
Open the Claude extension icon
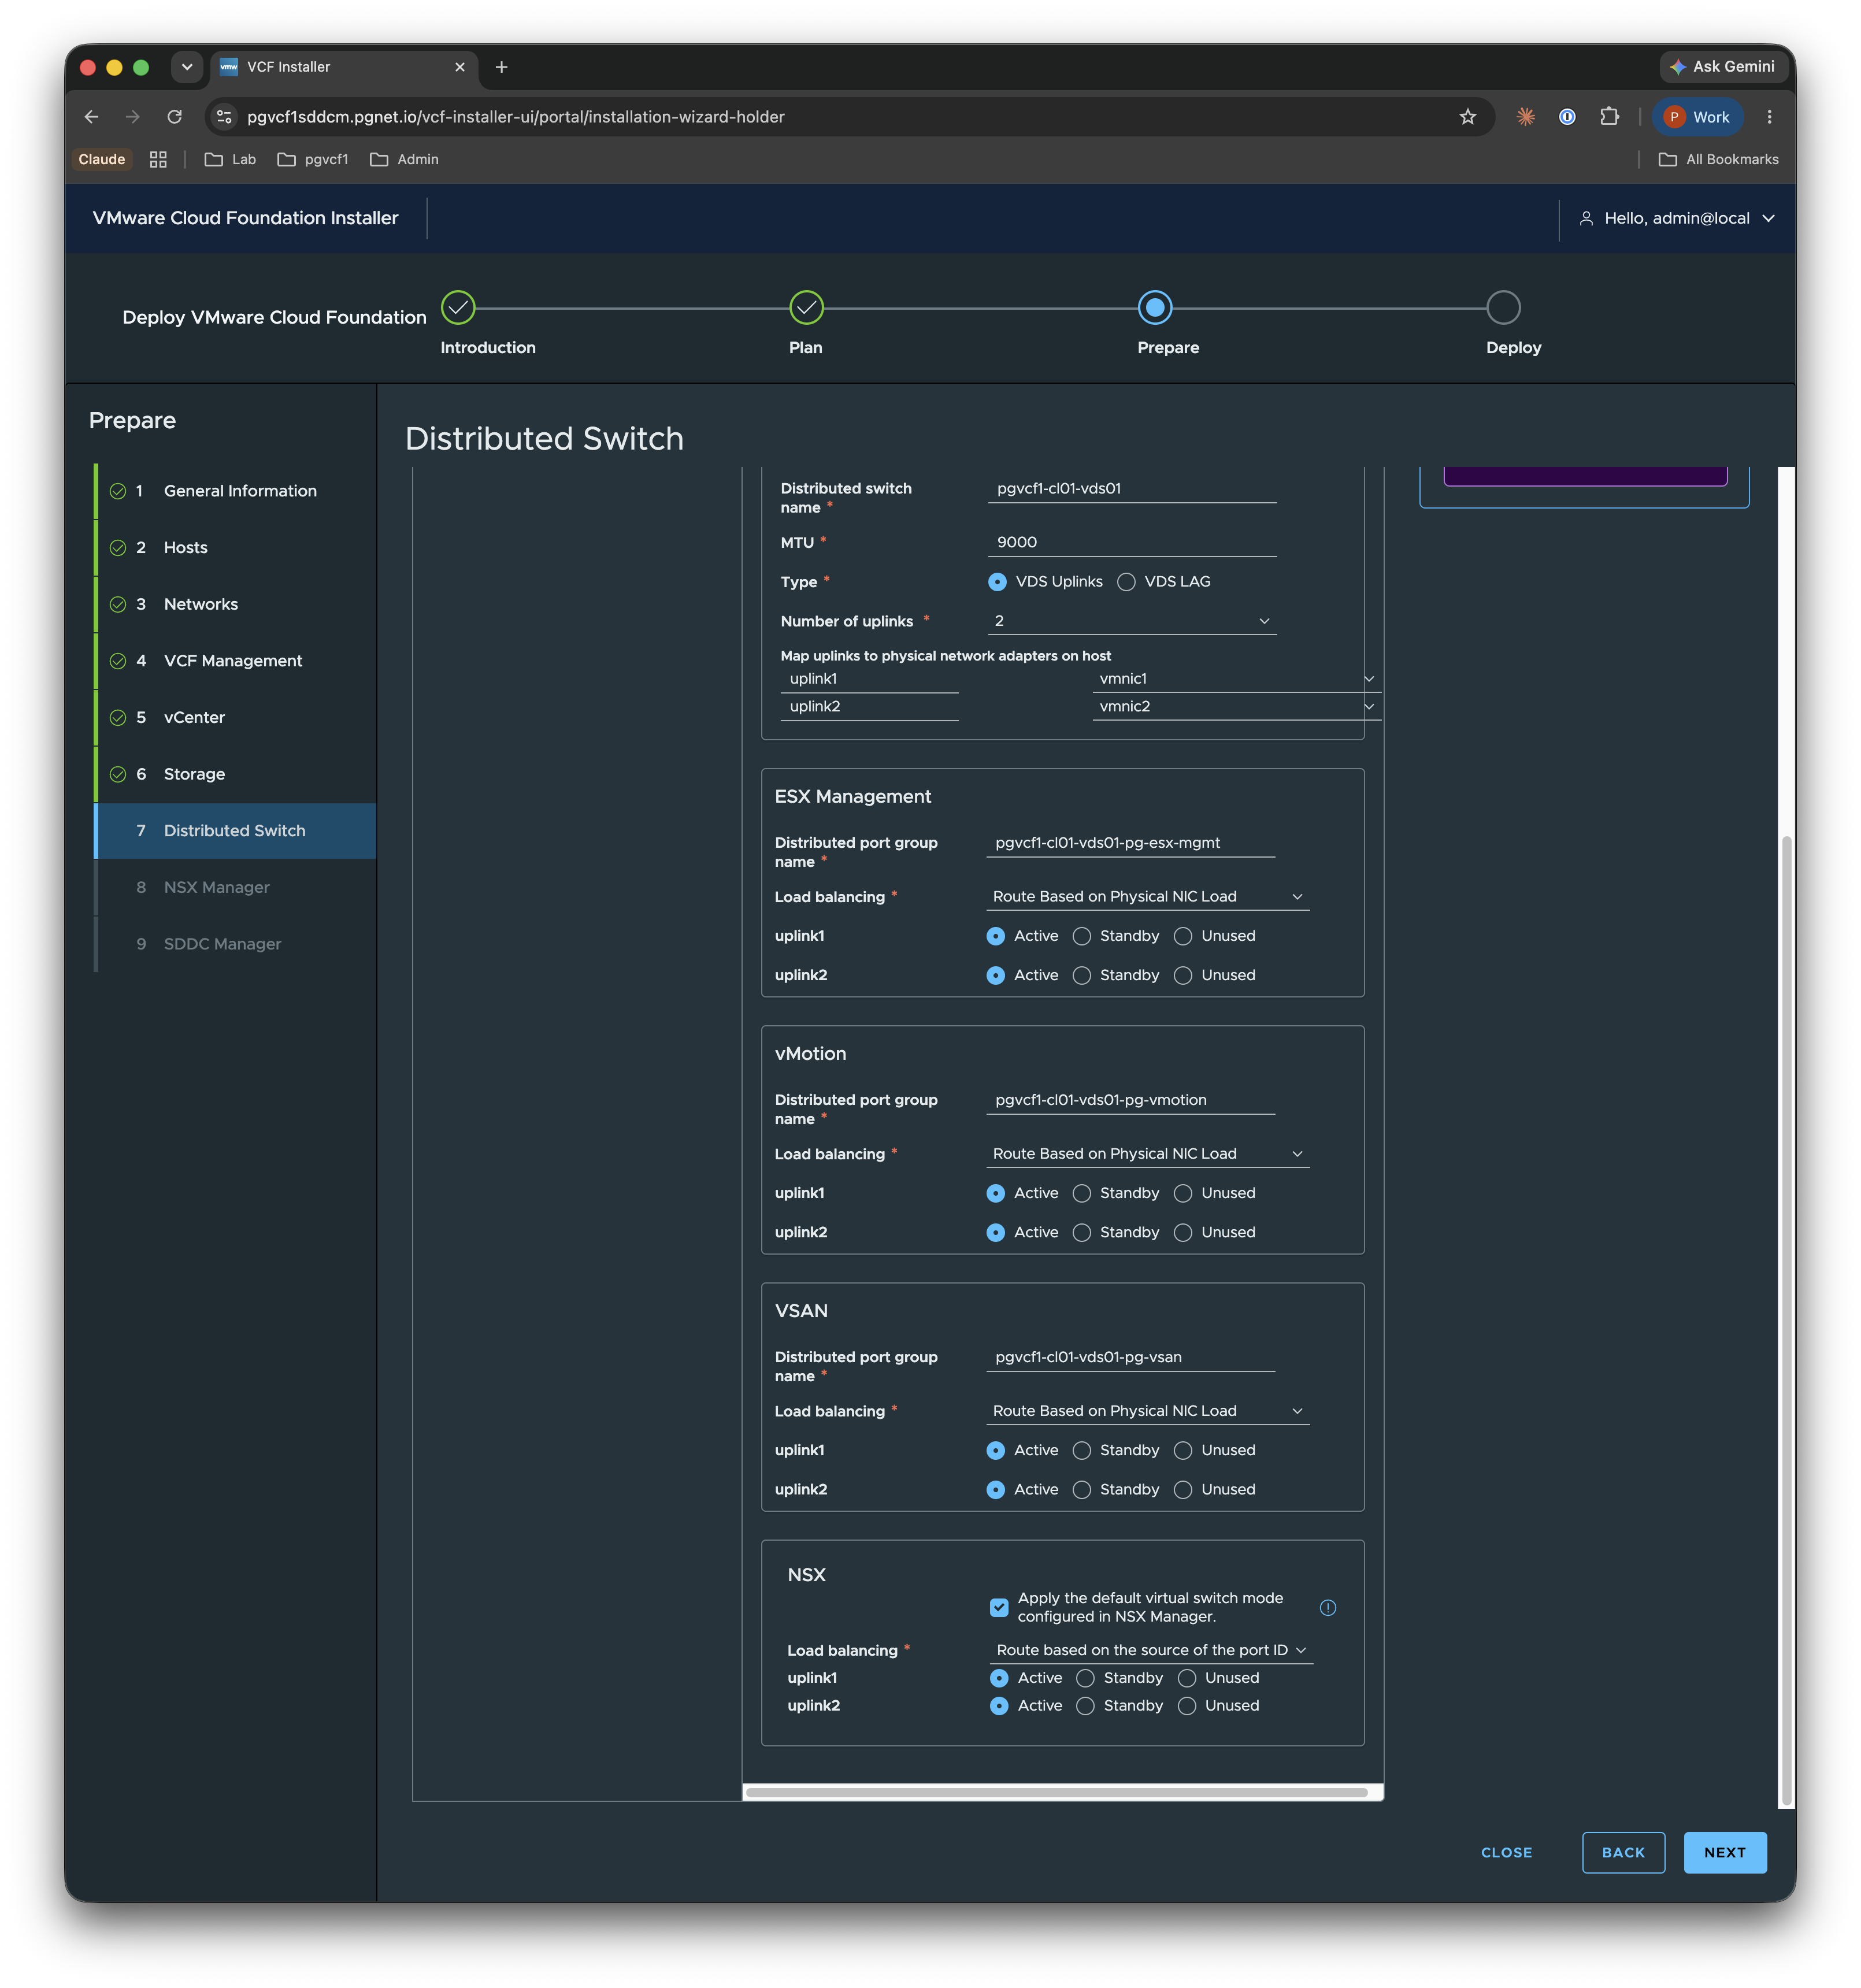(1525, 117)
